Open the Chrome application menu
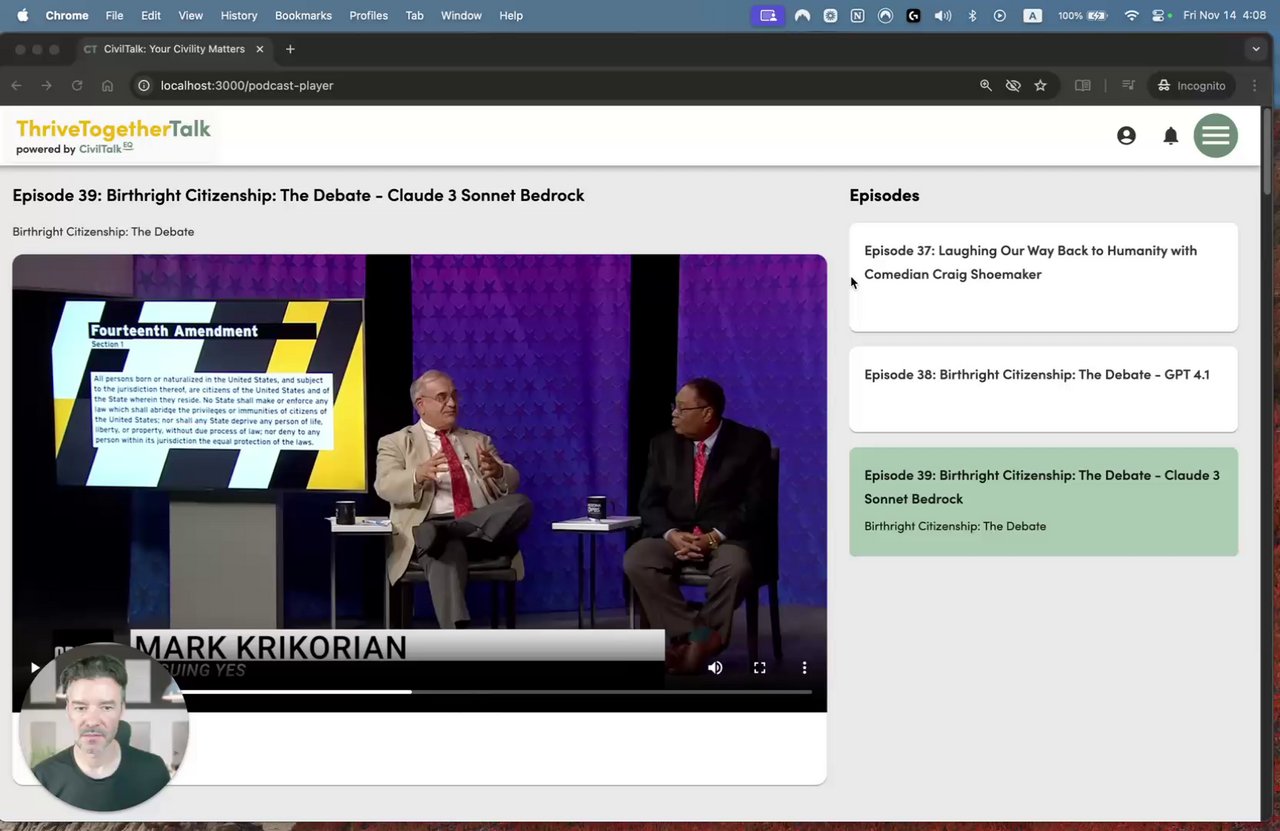The image size is (1280, 831). coord(67,15)
